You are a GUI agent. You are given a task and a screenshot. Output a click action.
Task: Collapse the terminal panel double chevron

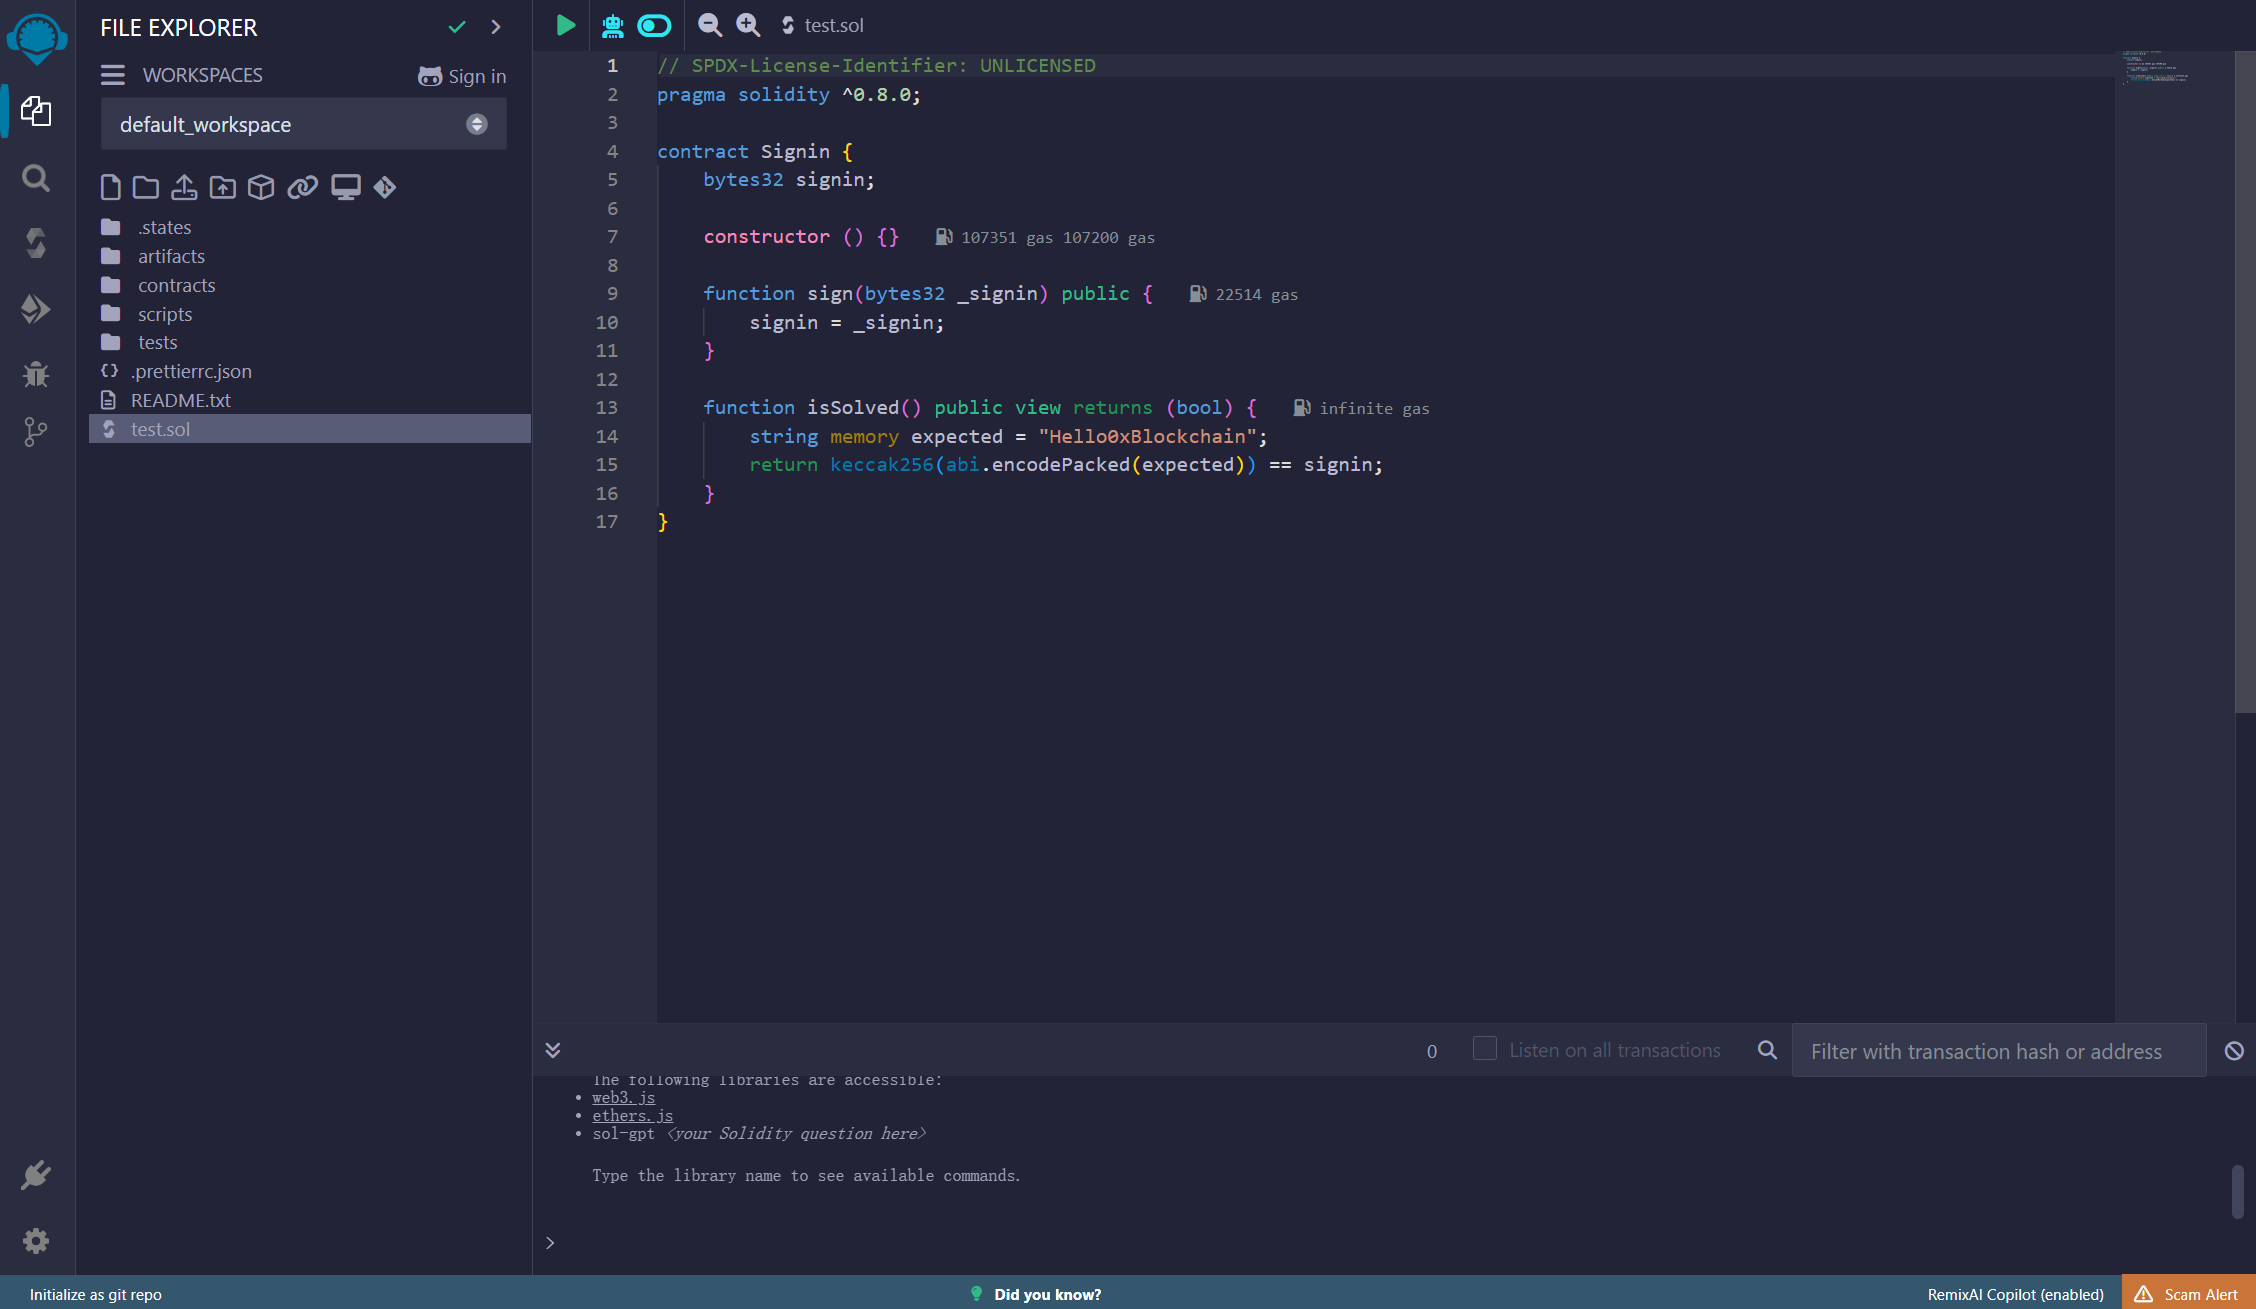[x=553, y=1050]
